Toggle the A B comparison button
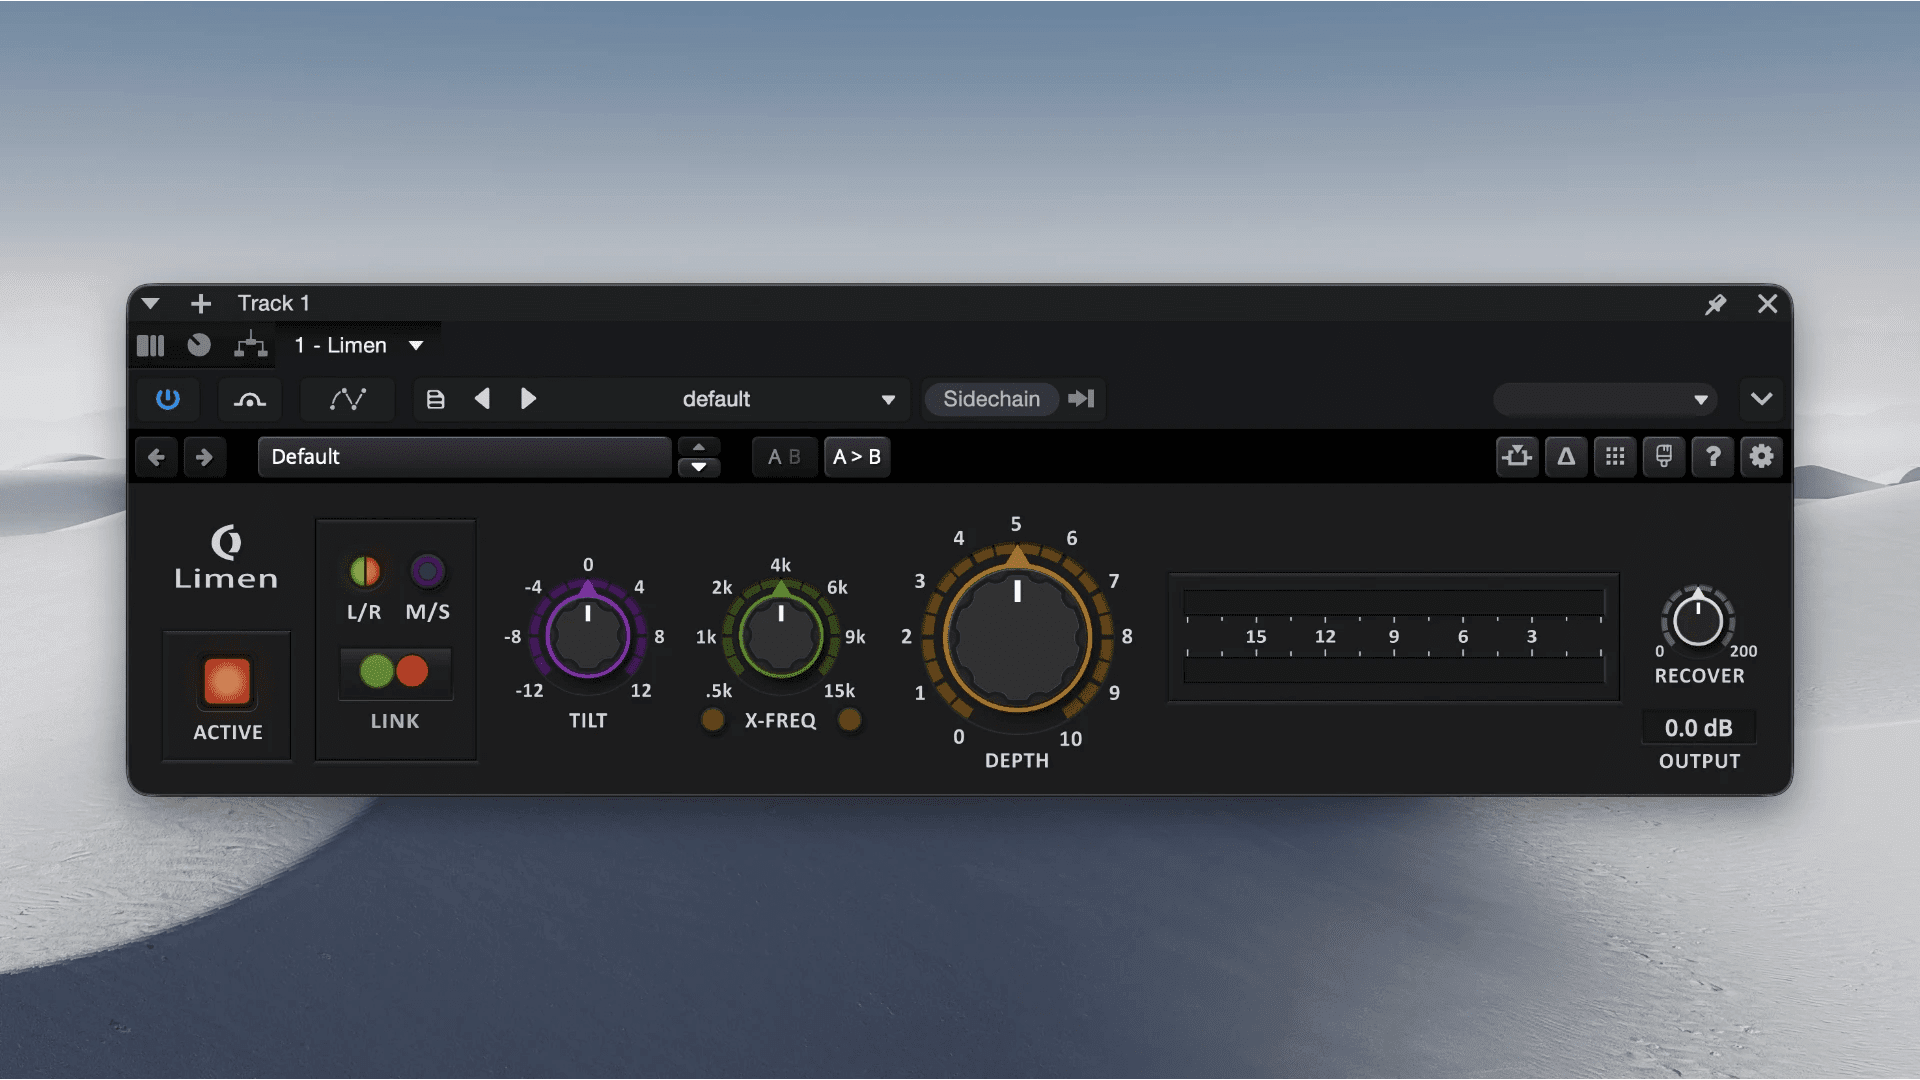This screenshot has height=1080, width=1920. tap(784, 457)
